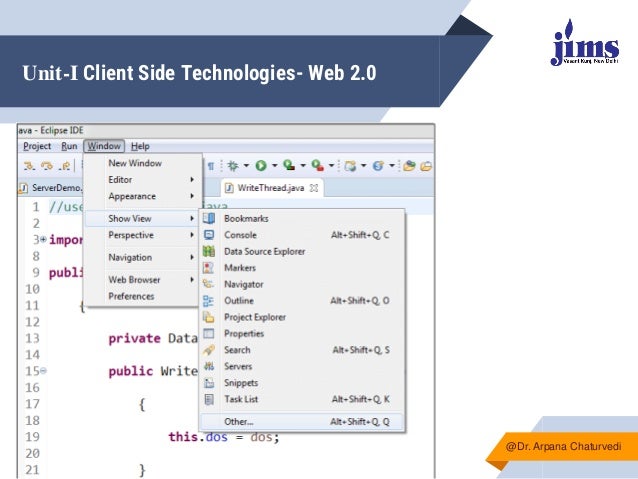Click the Project Explorer view icon
Screen dimensions: 638x479
pyautogui.click(x=208, y=317)
